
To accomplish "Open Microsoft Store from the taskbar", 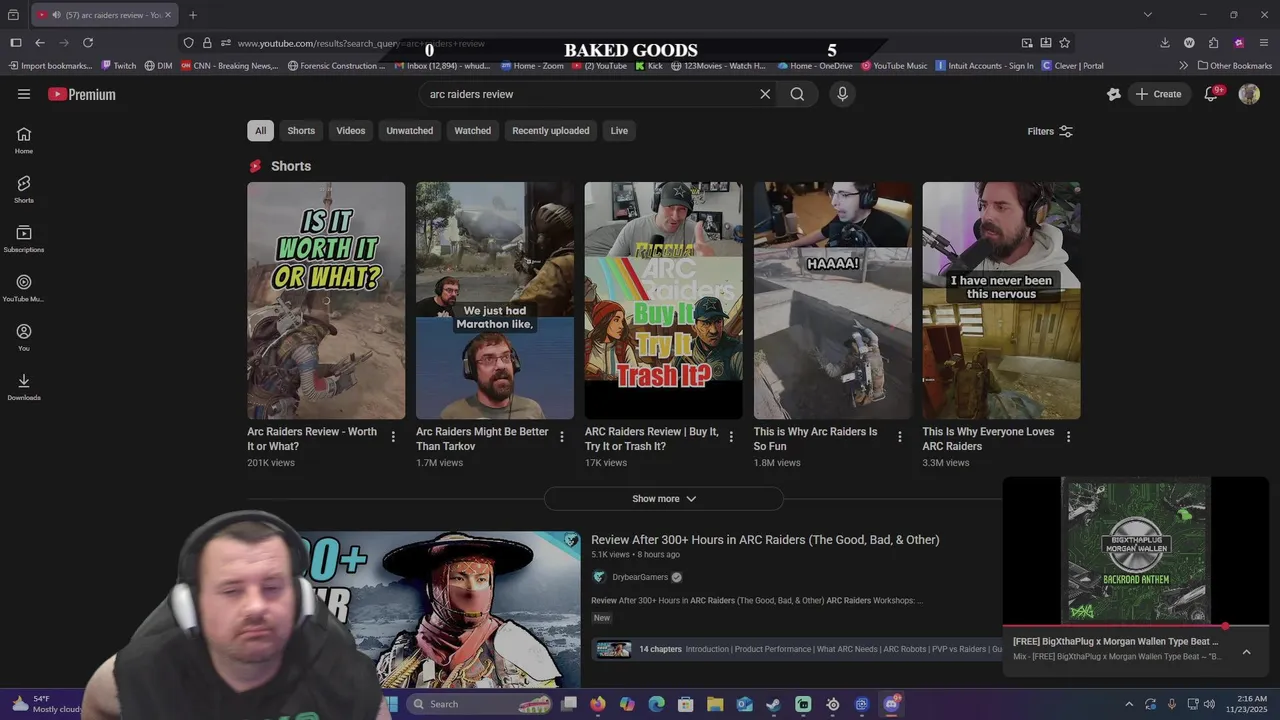I will [x=686, y=704].
